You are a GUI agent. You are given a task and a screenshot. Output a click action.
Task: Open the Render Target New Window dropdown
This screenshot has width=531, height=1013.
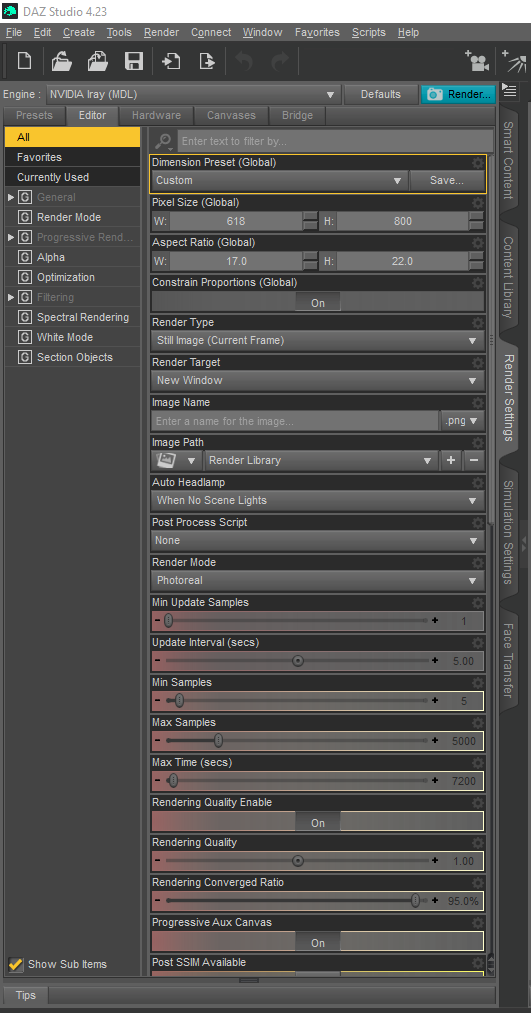(317, 381)
